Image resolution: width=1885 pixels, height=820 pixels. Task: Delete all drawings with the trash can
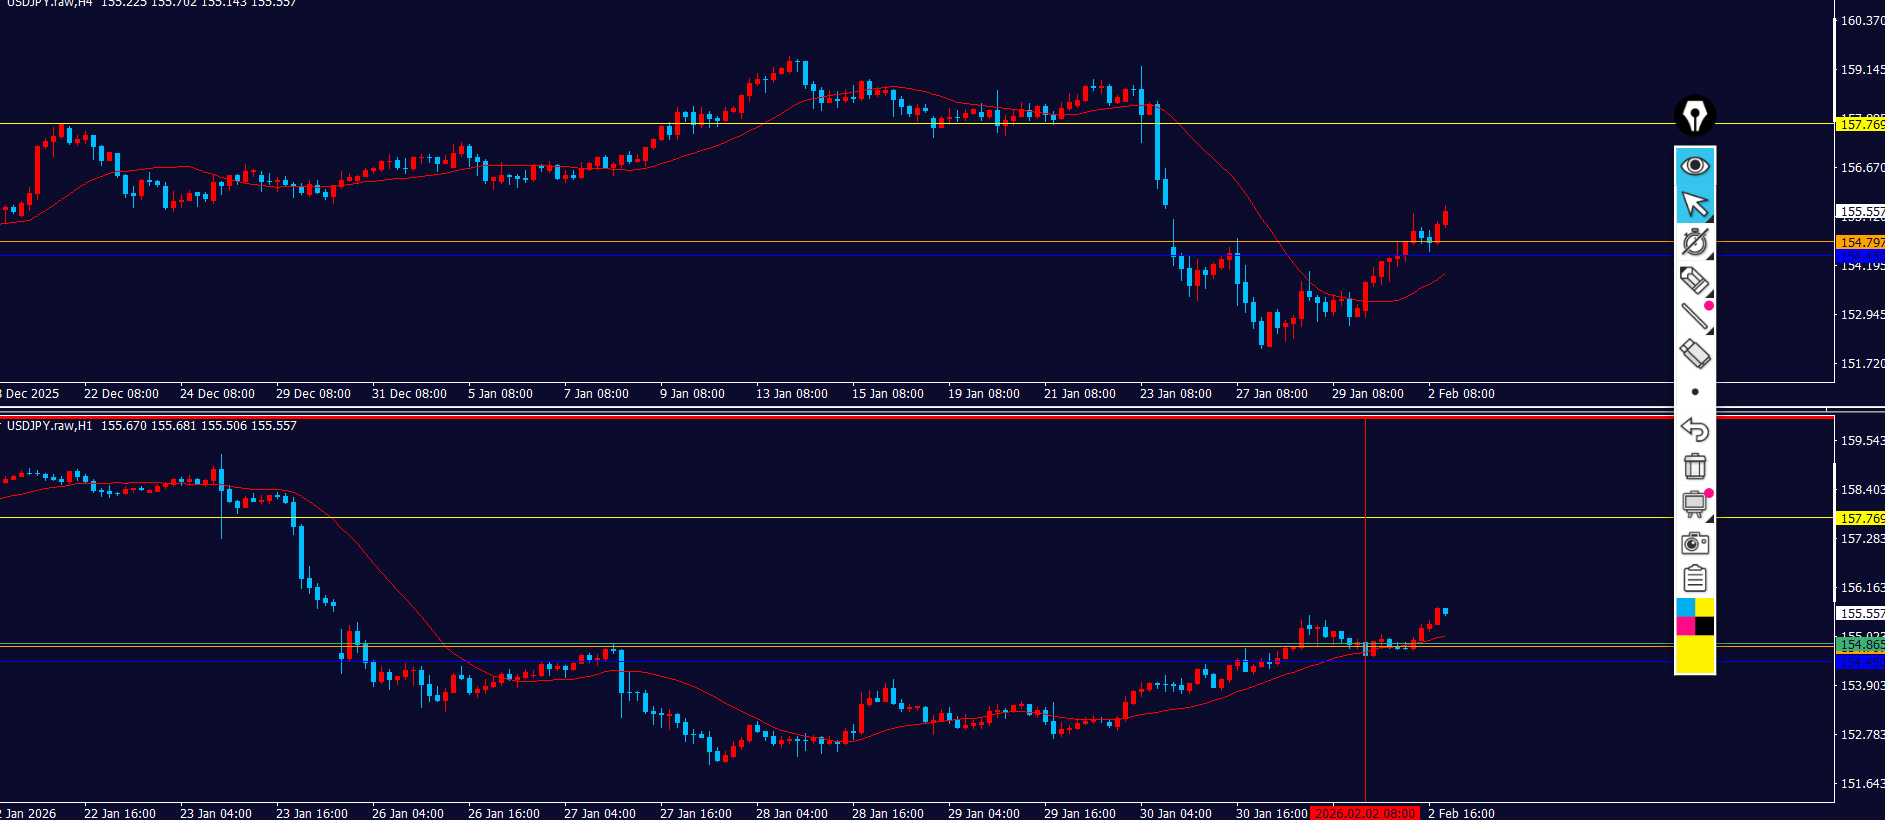point(1694,467)
